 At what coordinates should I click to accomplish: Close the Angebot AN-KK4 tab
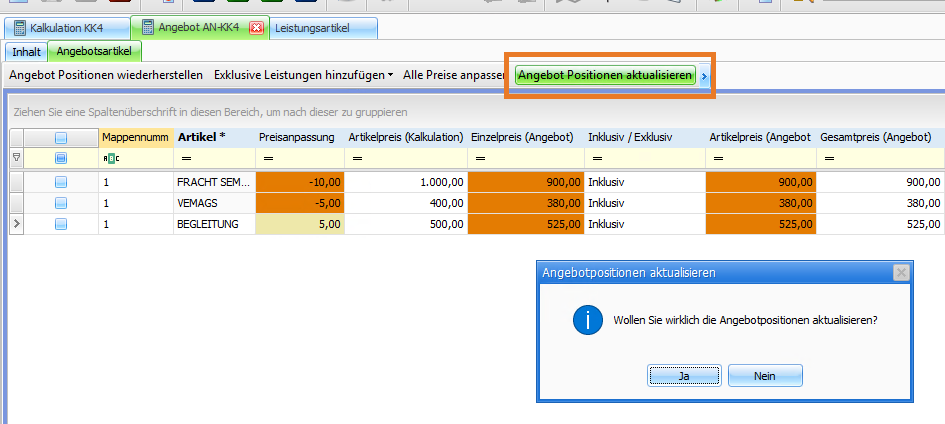255,28
